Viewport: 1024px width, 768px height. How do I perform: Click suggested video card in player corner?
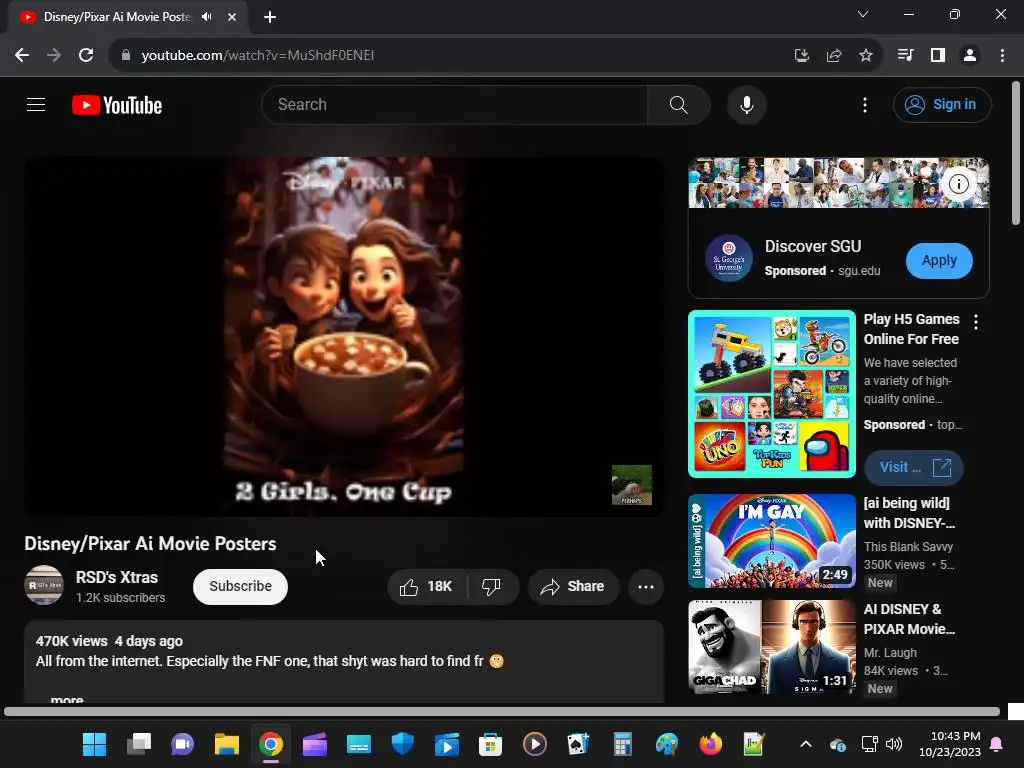(632, 485)
